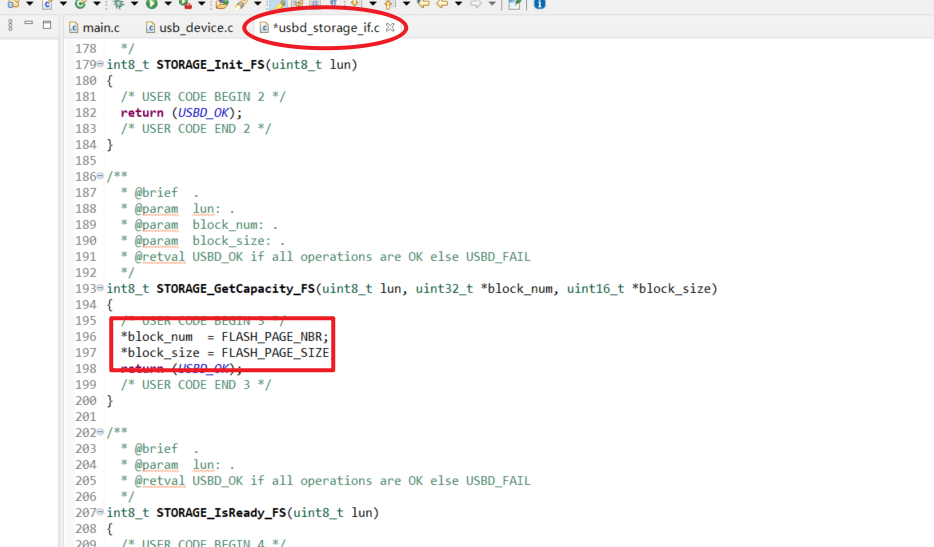Click the @retval comment on line 191
The height and width of the screenshot is (547, 934).
325,257
